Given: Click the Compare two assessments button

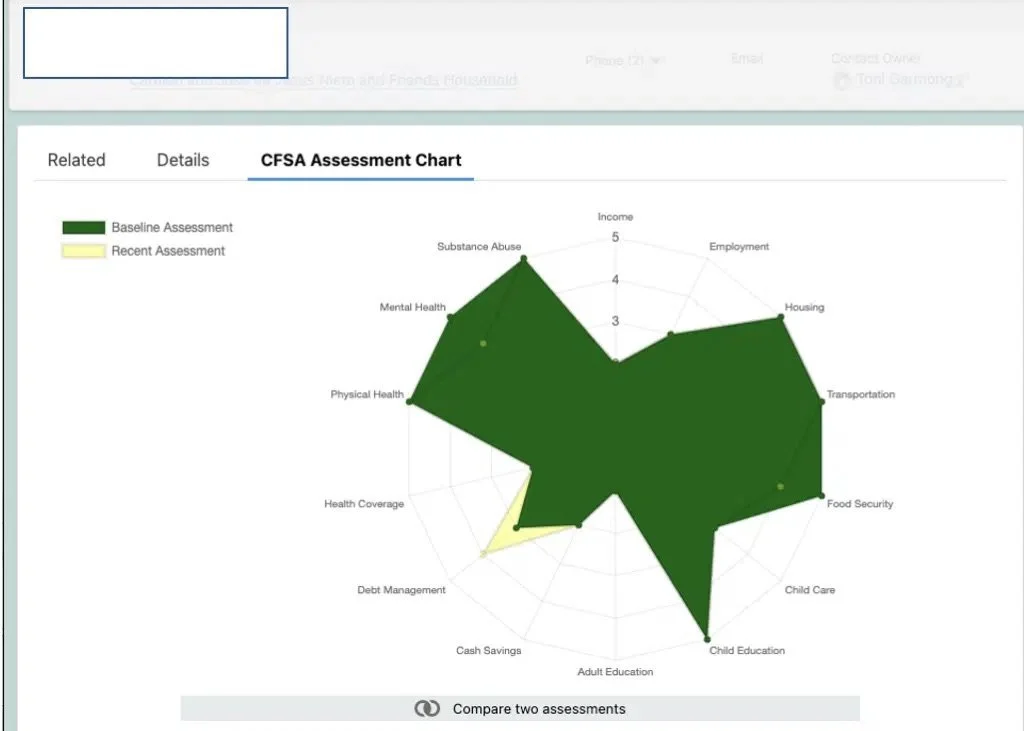Looking at the screenshot, I should [520, 709].
